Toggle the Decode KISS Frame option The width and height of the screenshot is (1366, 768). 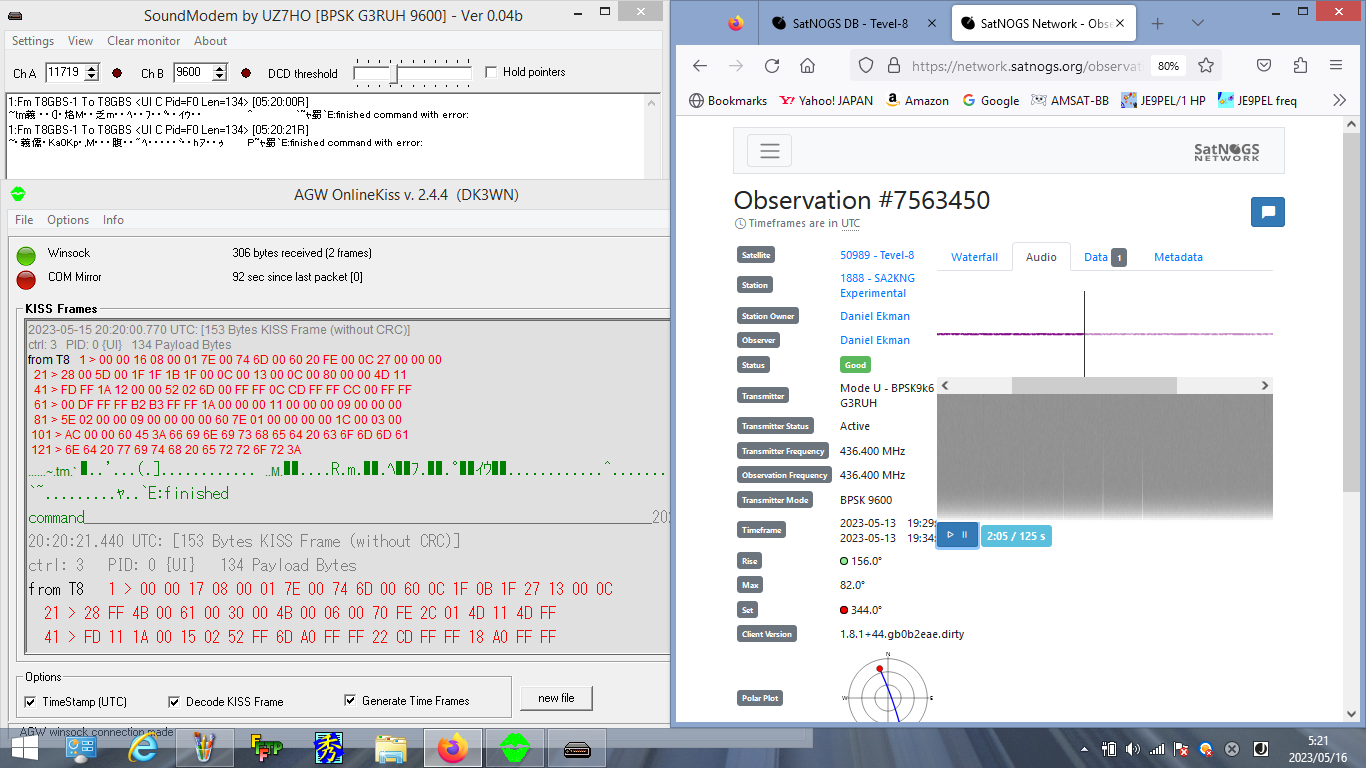pyautogui.click(x=175, y=702)
